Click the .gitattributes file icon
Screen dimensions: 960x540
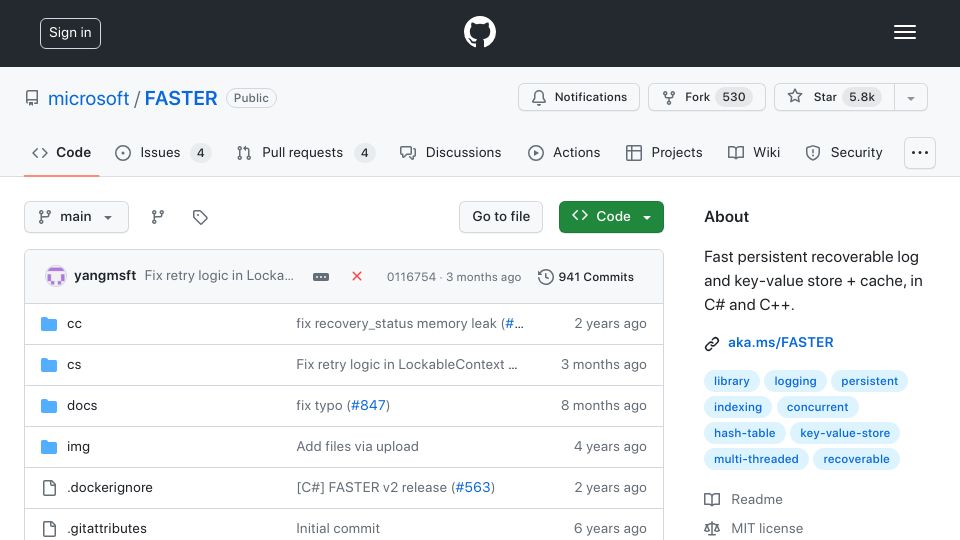click(49, 529)
